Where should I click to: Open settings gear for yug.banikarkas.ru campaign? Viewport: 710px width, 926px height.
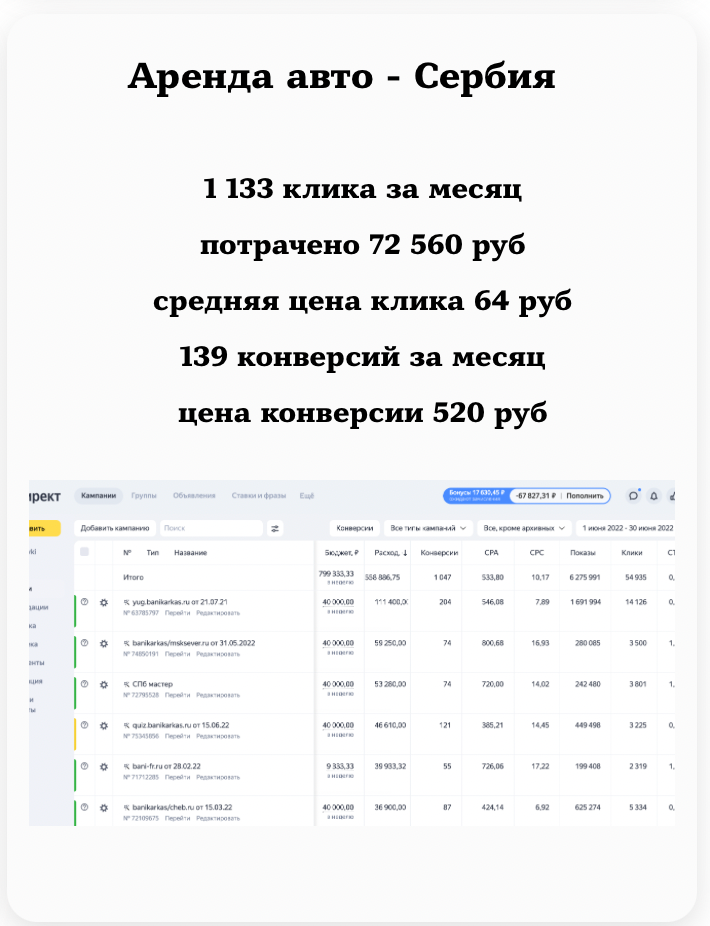pyautogui.click(x=104, y=602)
